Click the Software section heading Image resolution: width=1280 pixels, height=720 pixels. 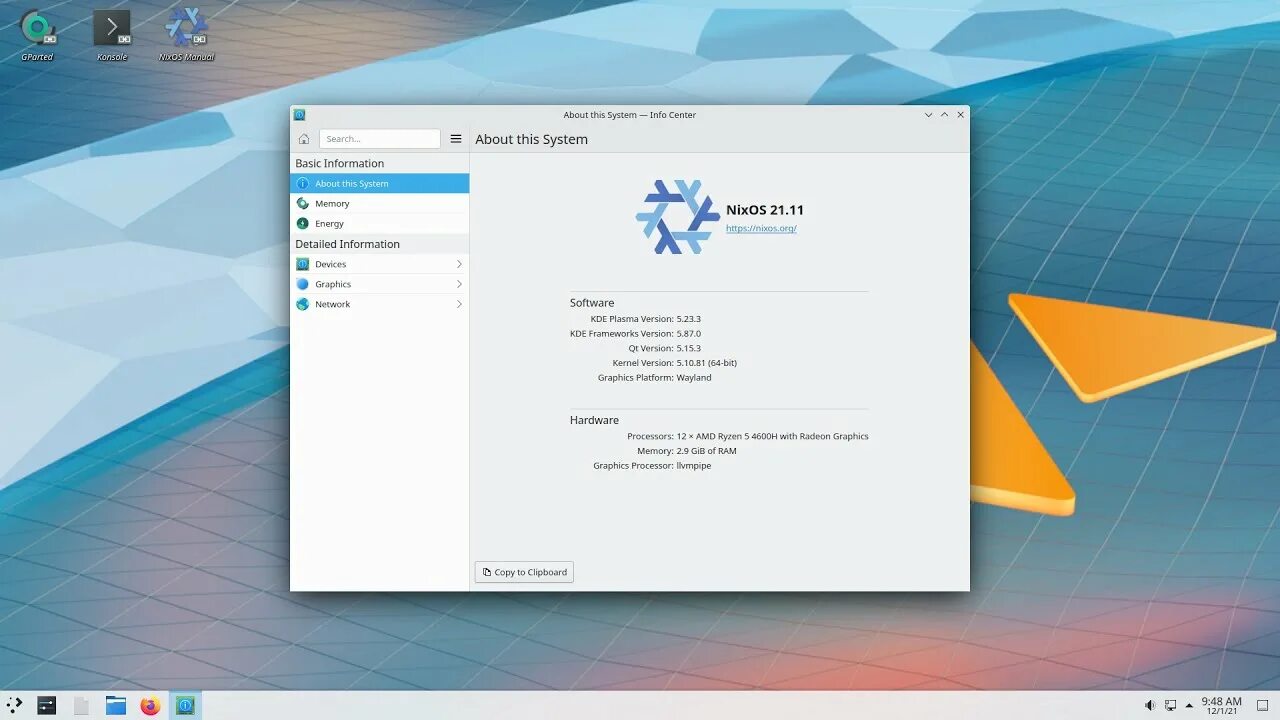coord(592,303)
